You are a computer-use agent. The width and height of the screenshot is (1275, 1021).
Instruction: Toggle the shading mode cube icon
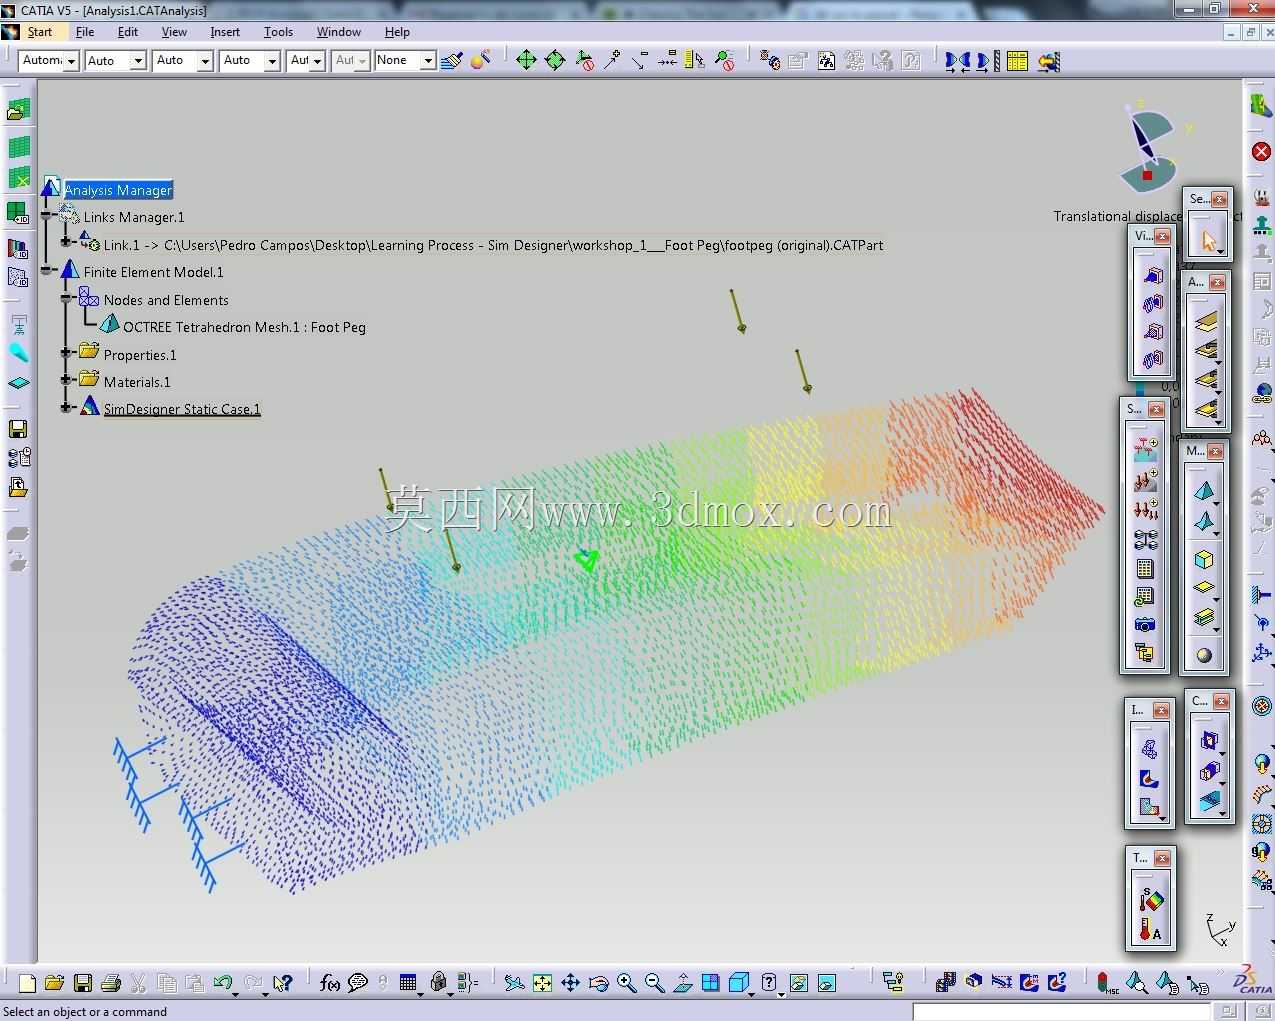tap(738, 983)
